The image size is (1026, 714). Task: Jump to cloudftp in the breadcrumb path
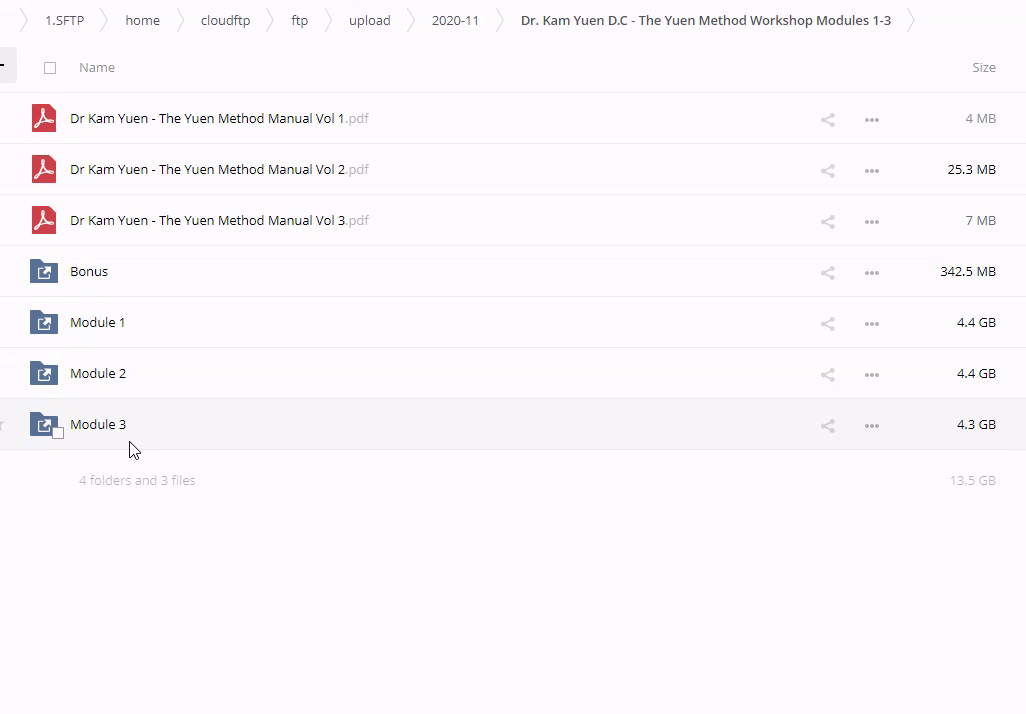(225, 20)
